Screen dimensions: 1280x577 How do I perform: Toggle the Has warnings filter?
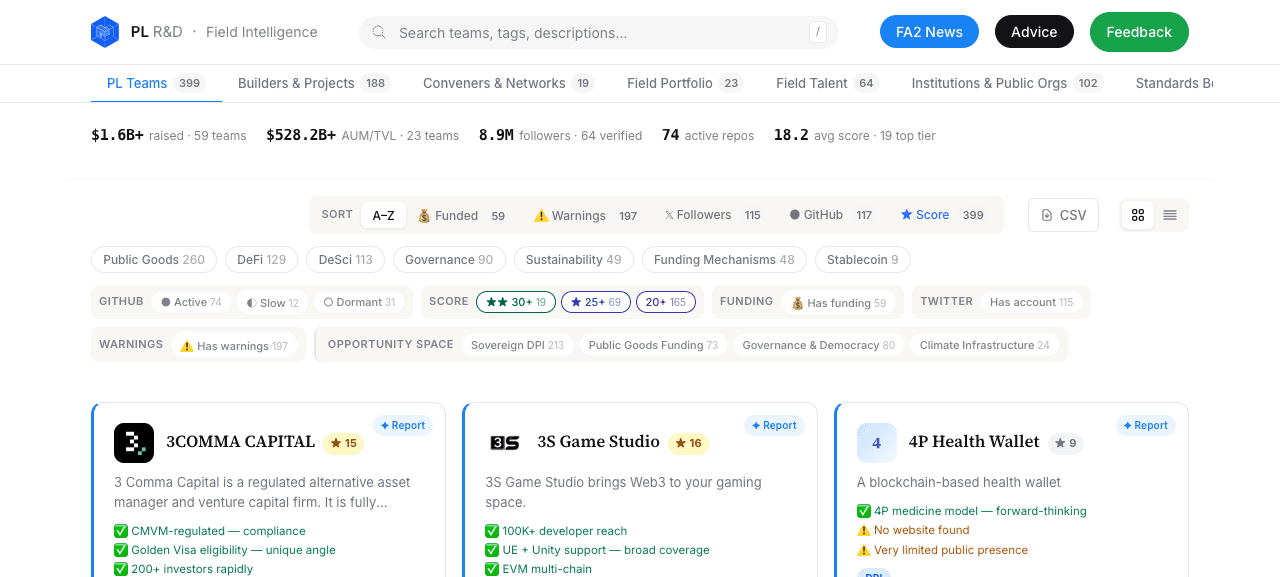(x=235, y=345)
